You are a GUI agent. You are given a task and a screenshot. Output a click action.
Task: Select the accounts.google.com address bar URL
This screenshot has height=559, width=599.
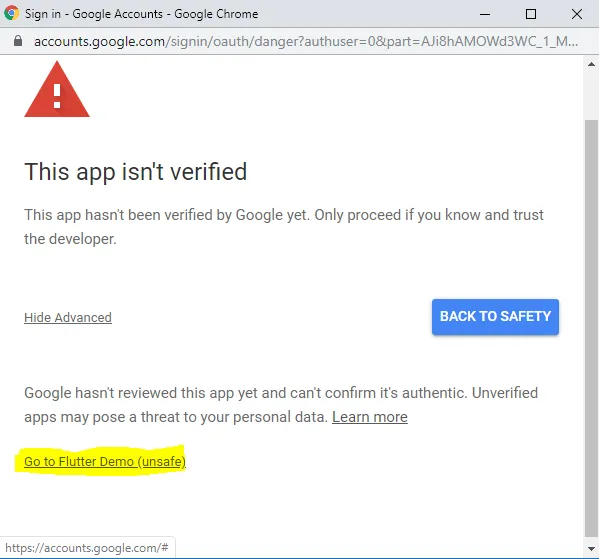coord(306,41)
